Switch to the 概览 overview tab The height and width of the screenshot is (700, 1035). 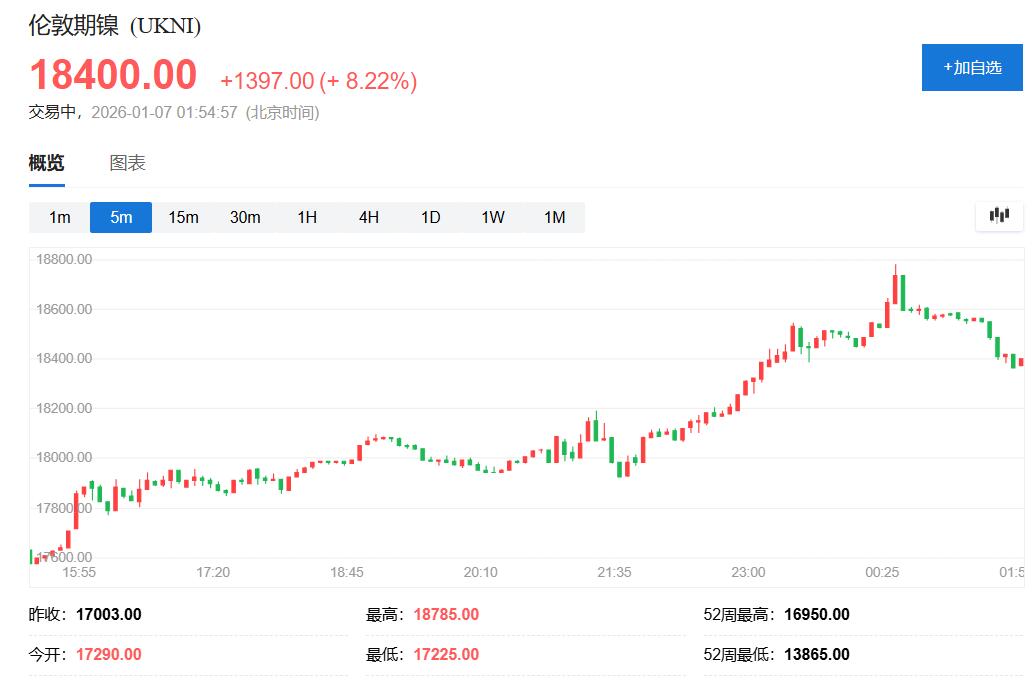click(46, 163)
